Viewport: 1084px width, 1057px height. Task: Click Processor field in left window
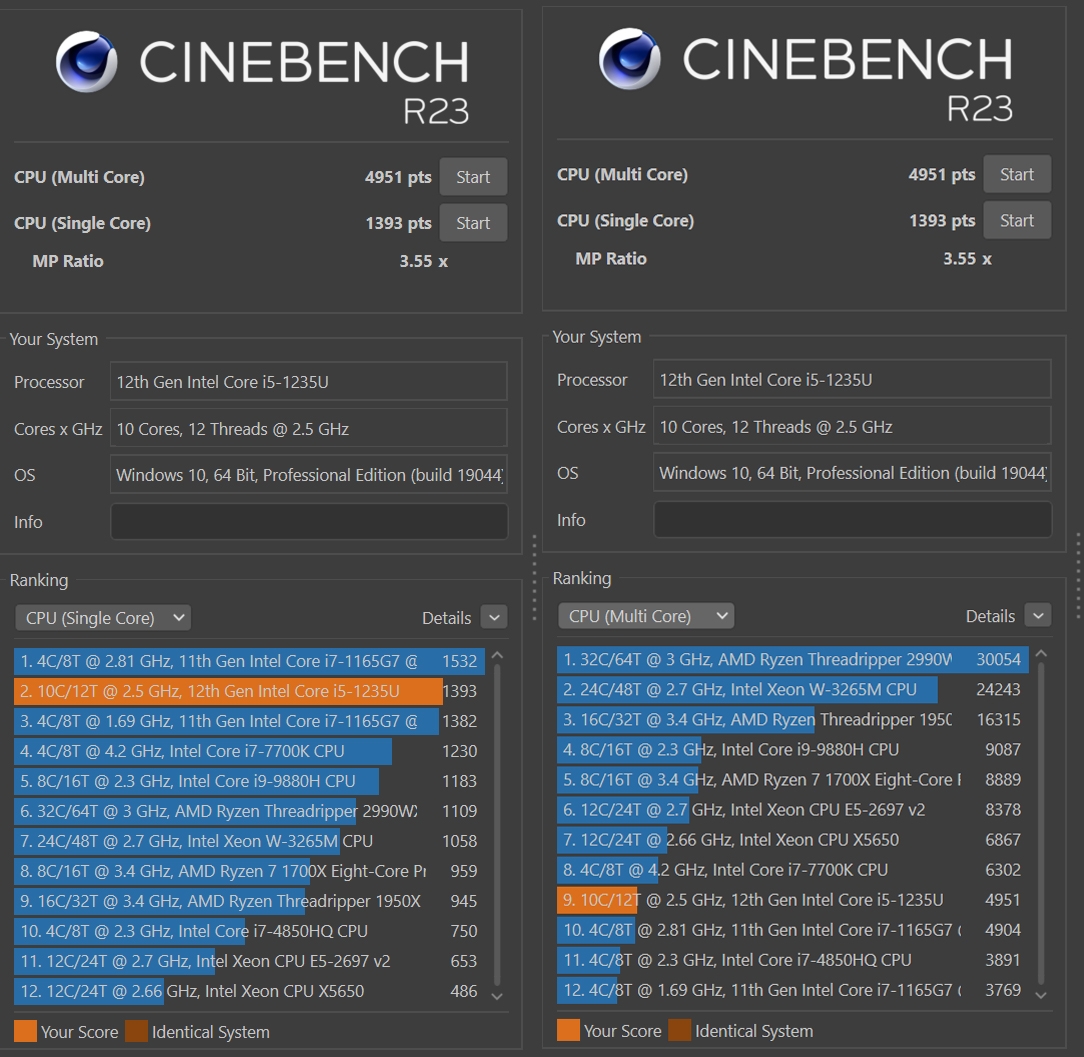[x=309, y=382]
